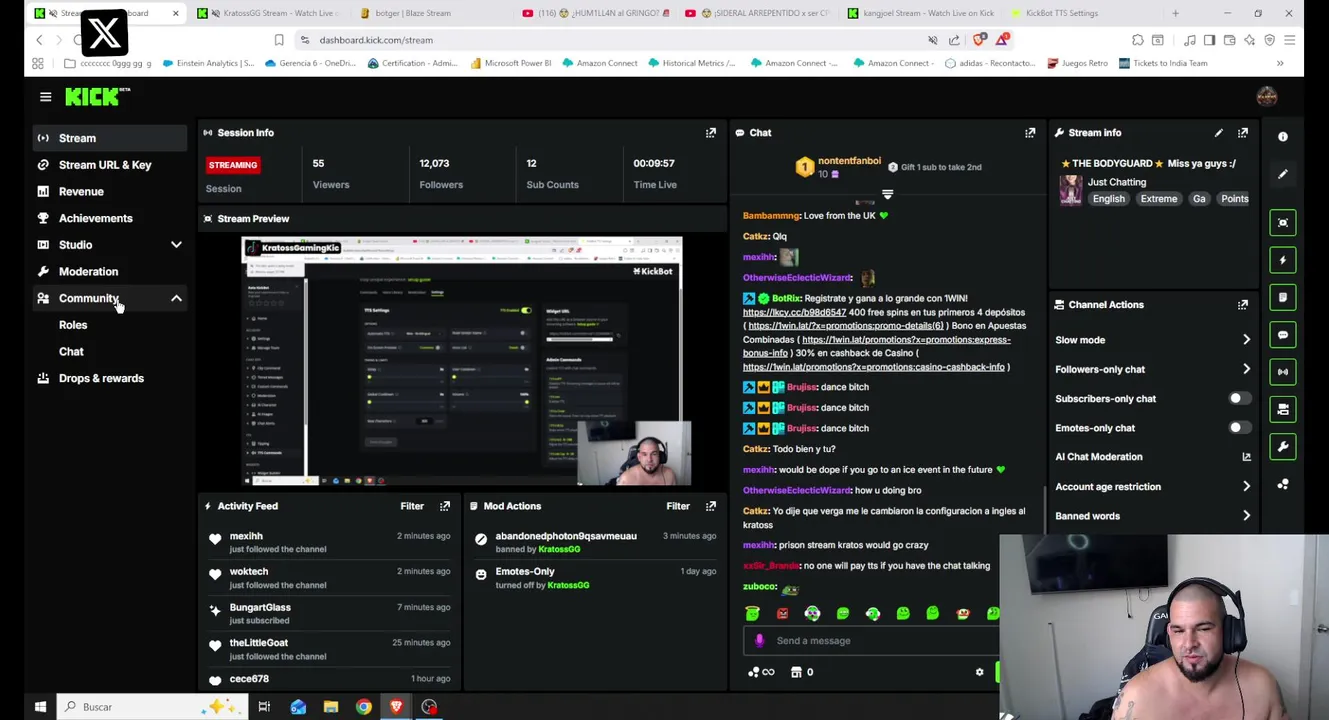
Task: Open chat settings gear icon
Action: 979,672
